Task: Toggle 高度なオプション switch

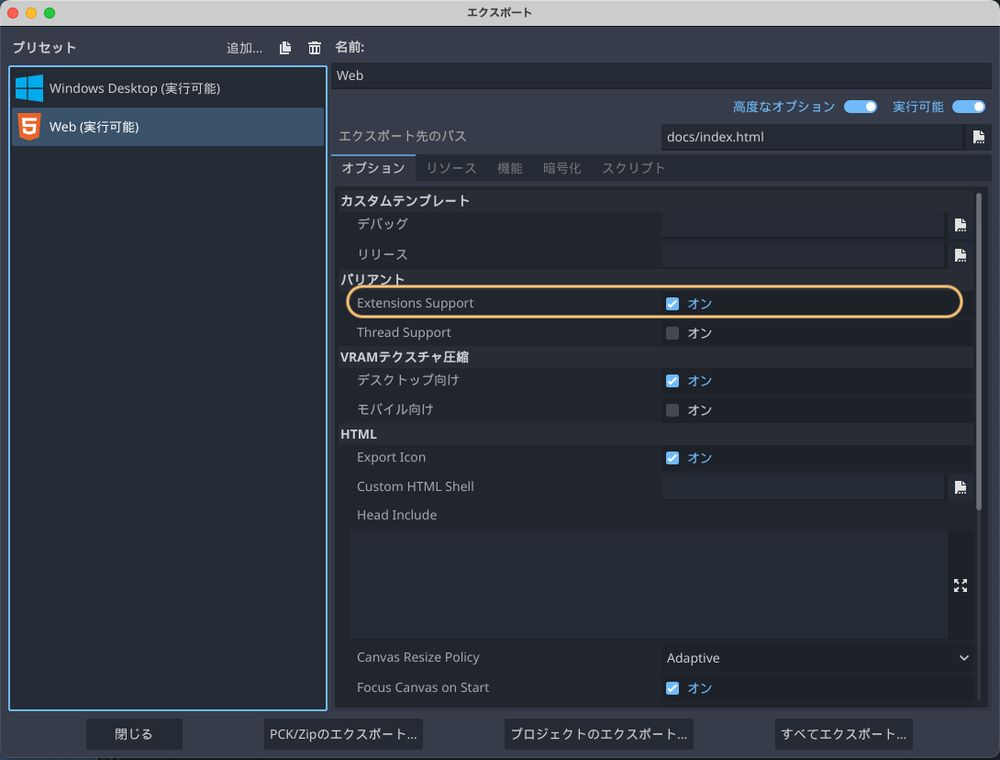Action: click(860, 106)
